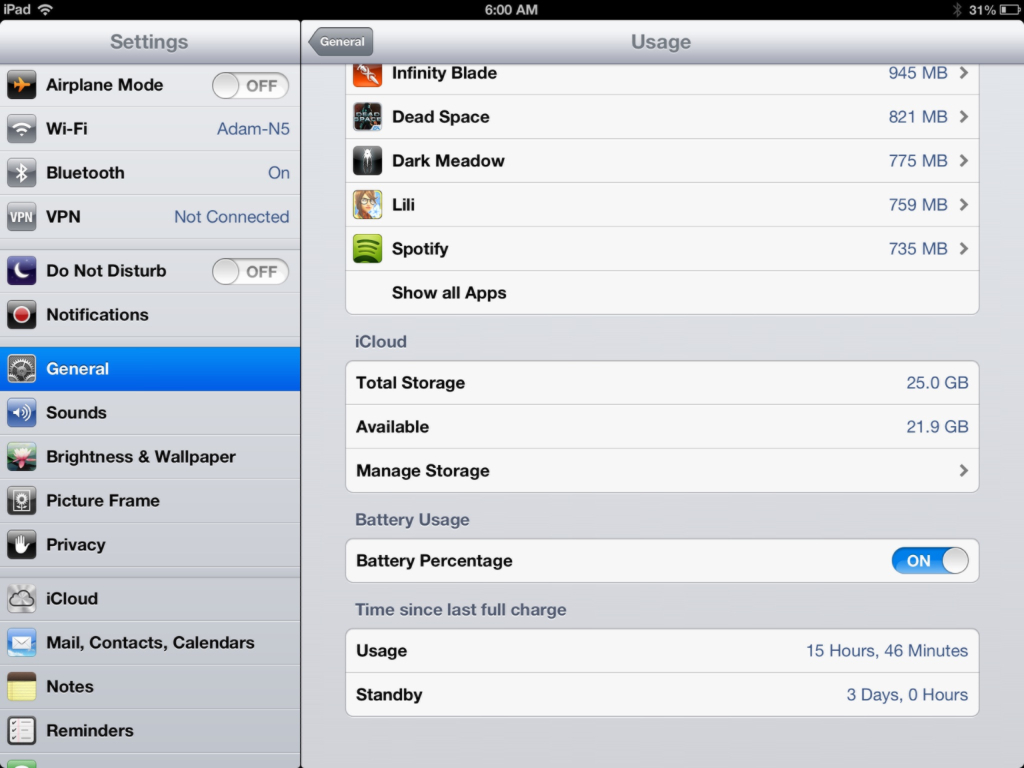This screenshot has height=768, width=1024.
Task: Tap the Dark Meadow app icon
Action: 368,161
